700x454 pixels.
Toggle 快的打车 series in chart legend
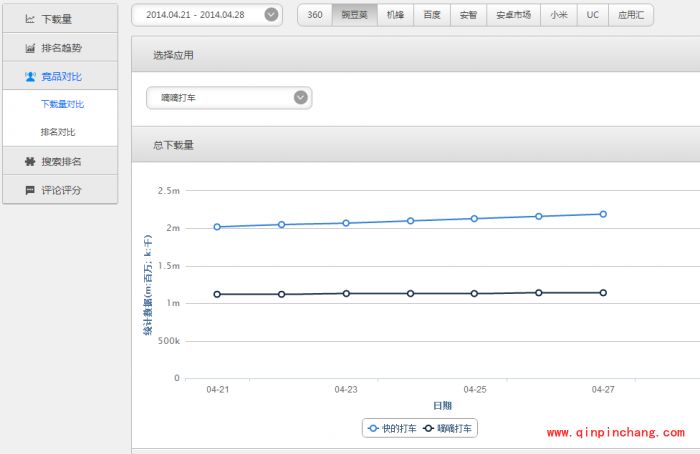point(392,429)
